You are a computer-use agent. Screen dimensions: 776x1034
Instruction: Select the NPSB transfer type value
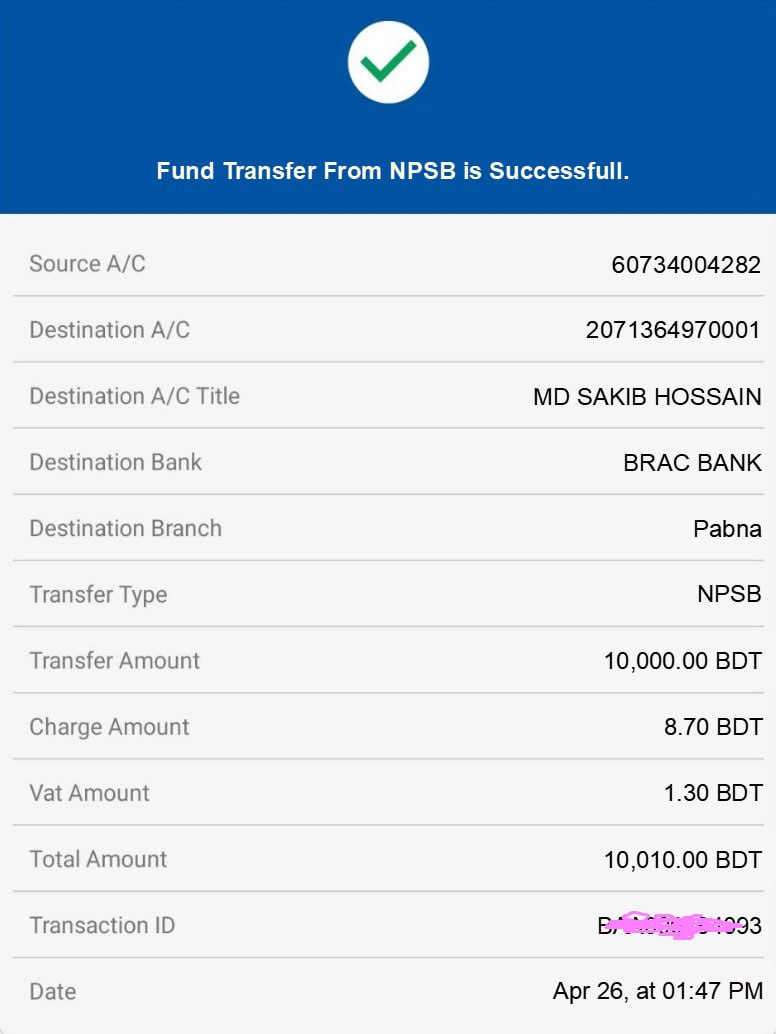point(729,595)
